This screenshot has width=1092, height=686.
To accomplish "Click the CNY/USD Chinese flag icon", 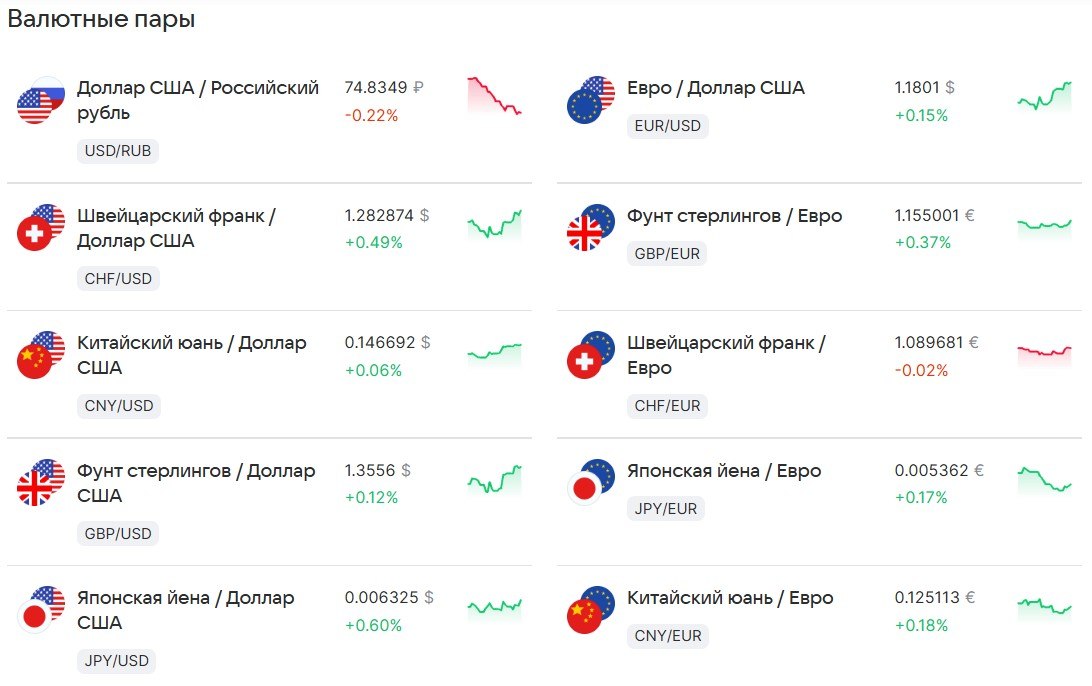I will point(34,361).
